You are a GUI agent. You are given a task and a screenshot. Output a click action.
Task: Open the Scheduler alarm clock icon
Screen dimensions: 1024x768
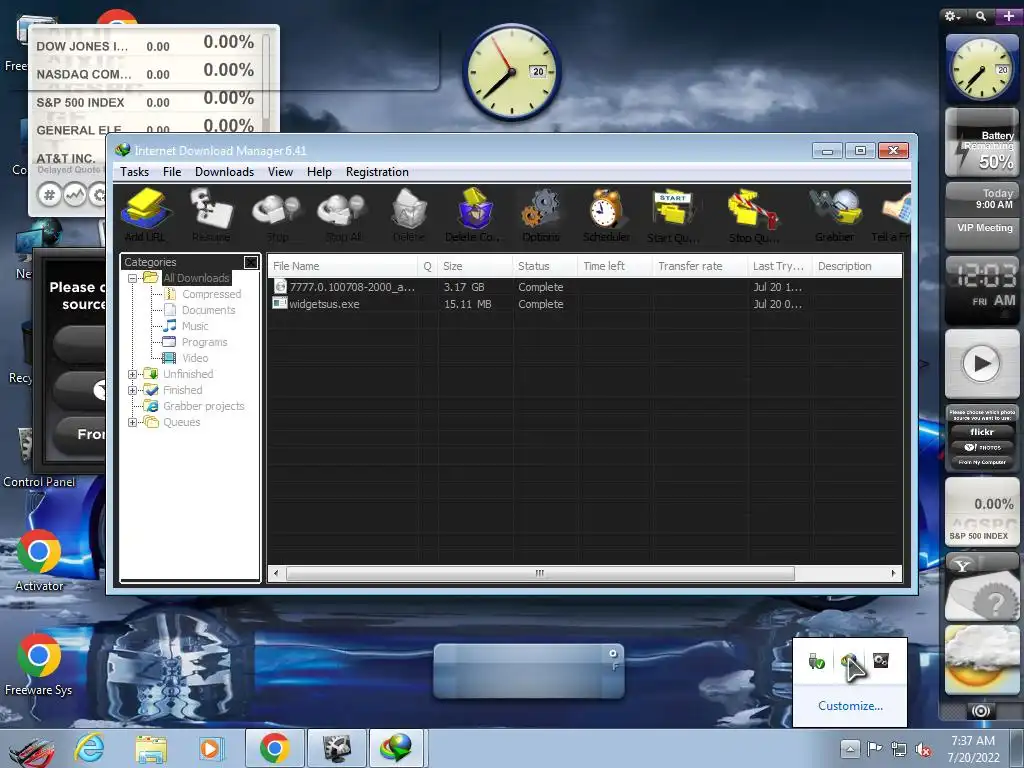[x=606, y=216]
